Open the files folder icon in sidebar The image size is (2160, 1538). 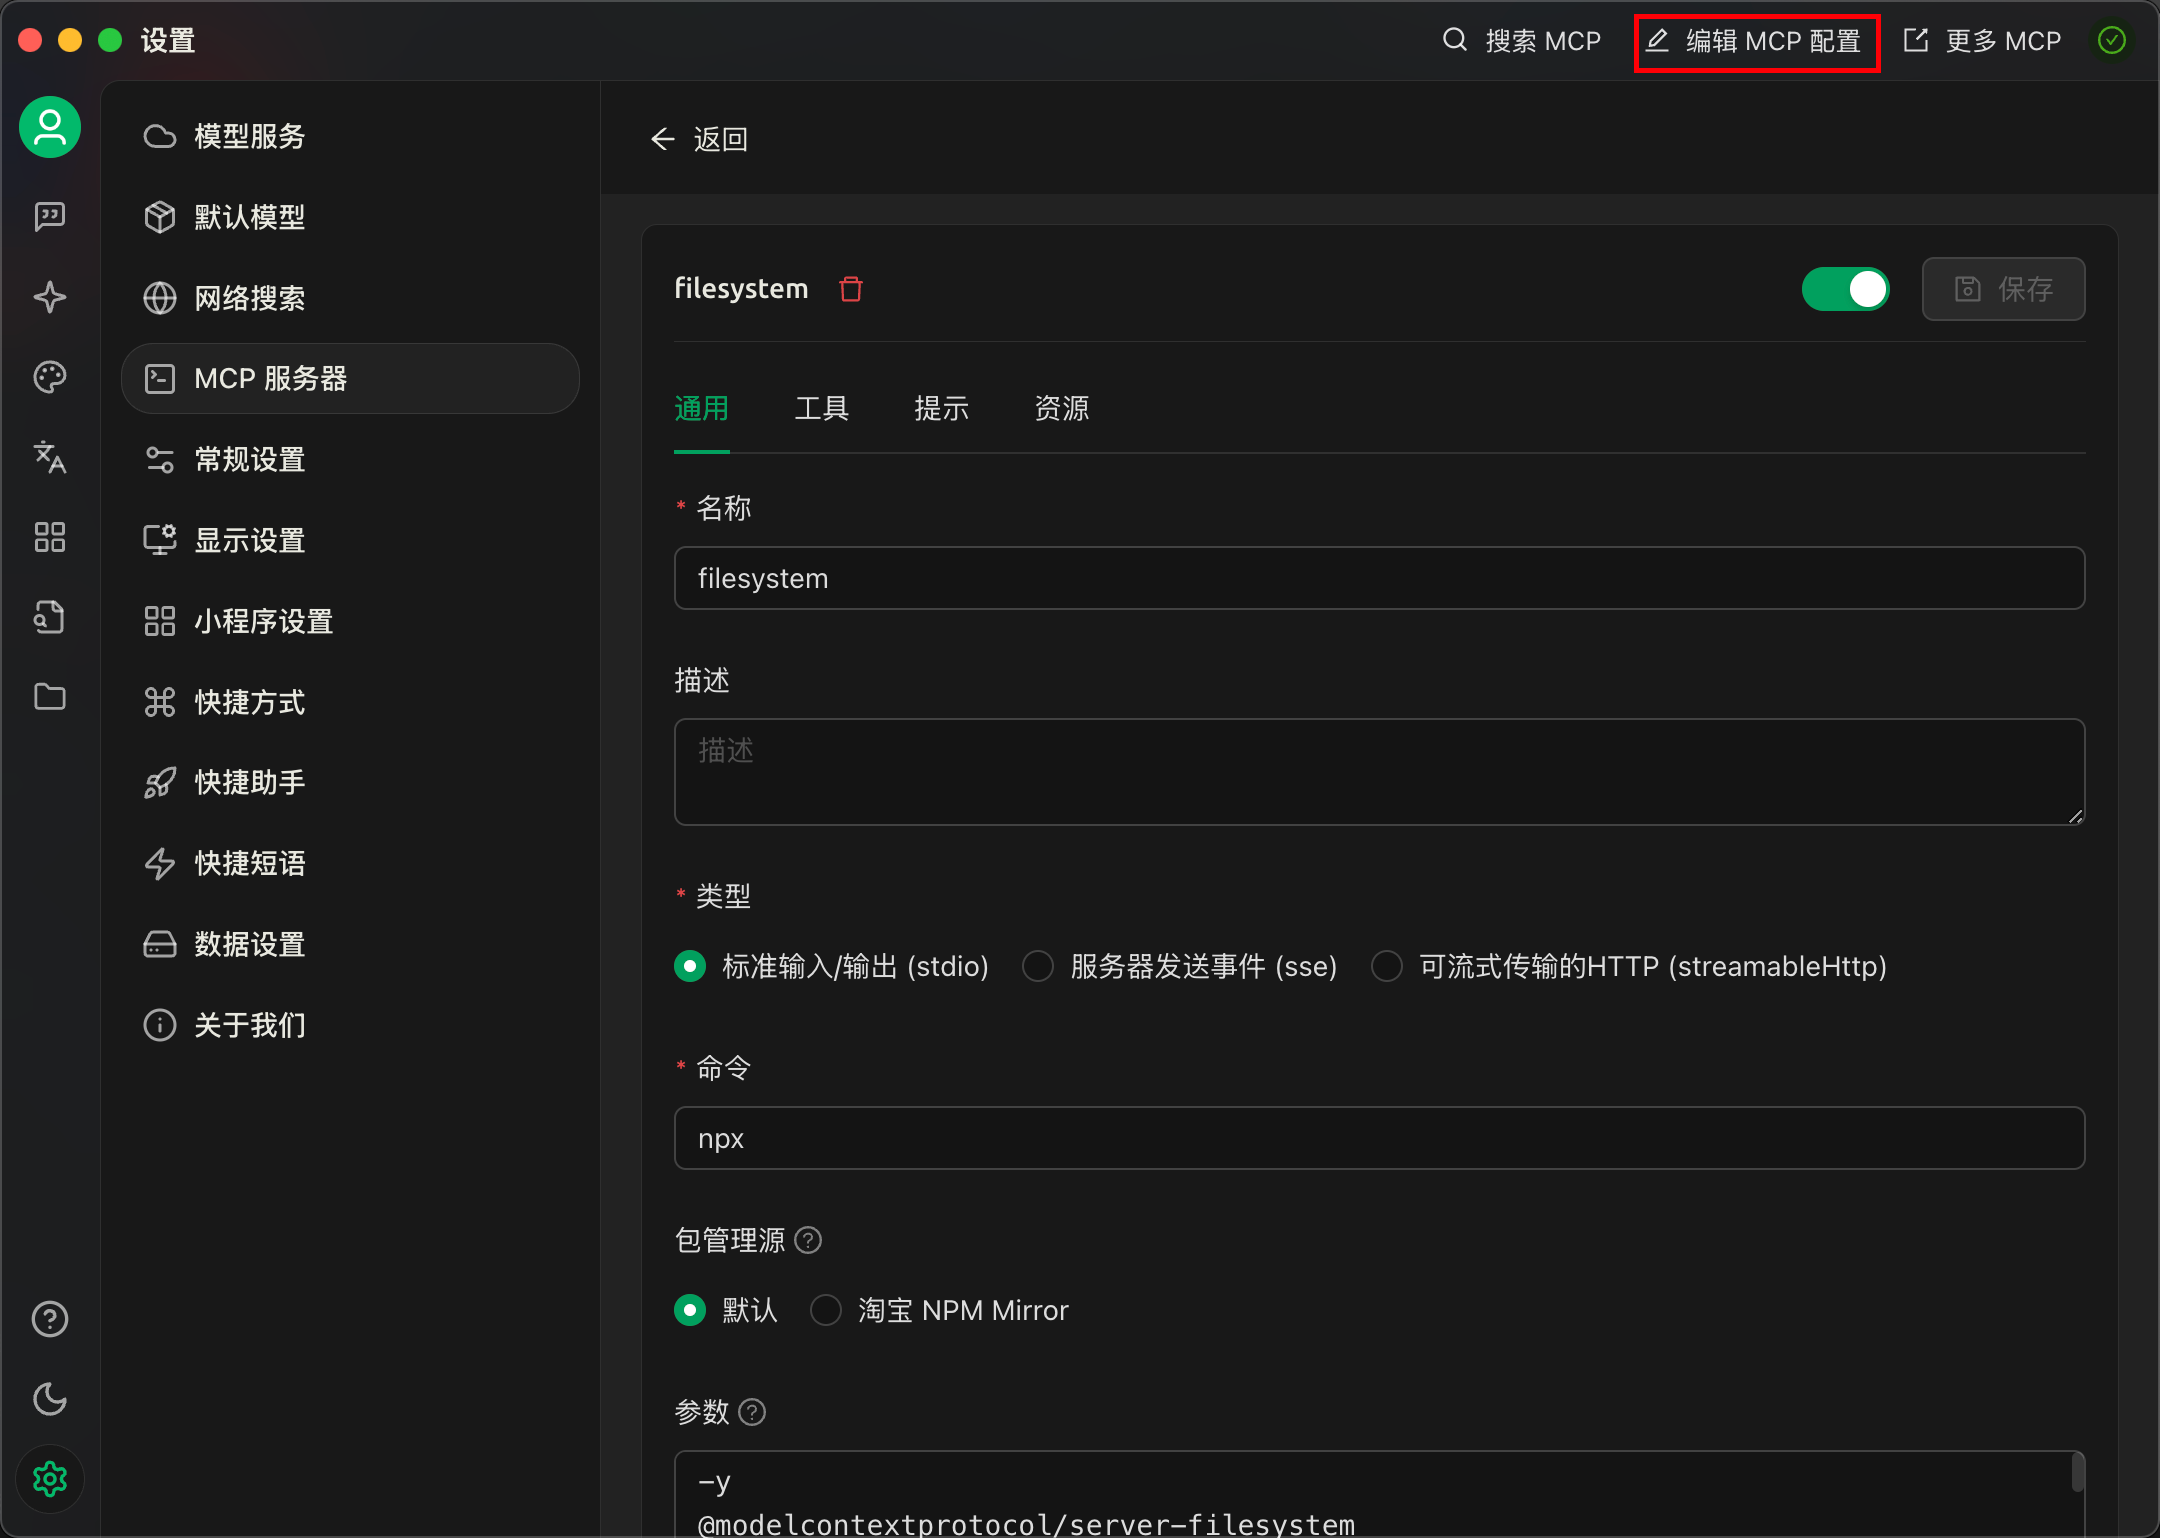point(50,697)
